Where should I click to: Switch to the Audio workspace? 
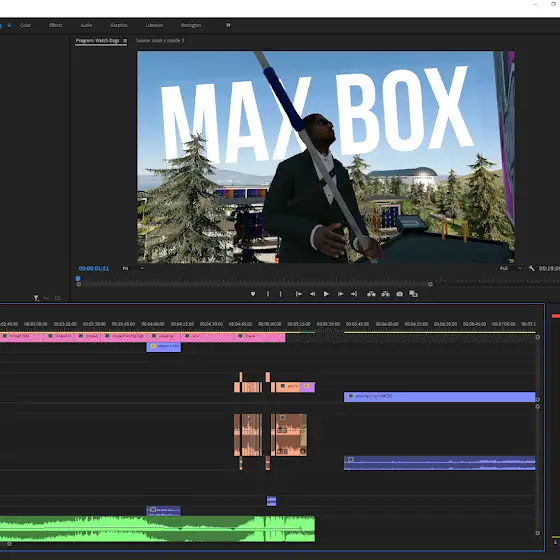[x=86, y=25]
